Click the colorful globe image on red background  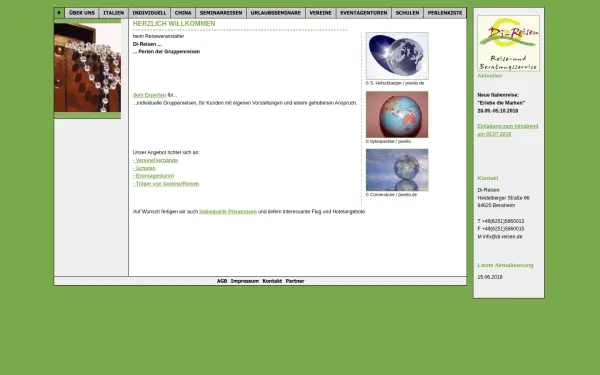pyautogui.click(x=397, y=114)
